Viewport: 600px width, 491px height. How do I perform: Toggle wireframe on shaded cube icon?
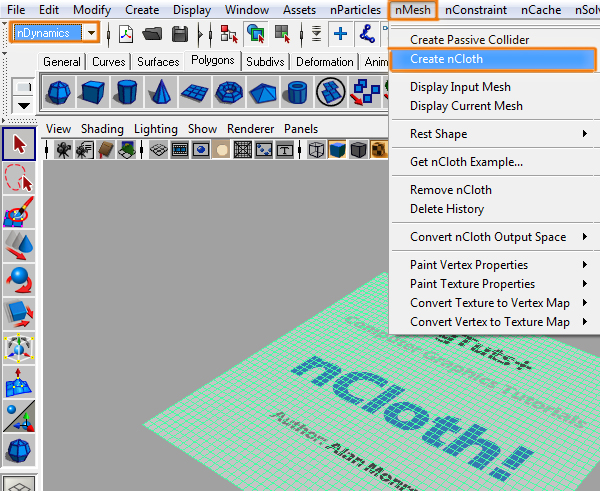(359, 150)
